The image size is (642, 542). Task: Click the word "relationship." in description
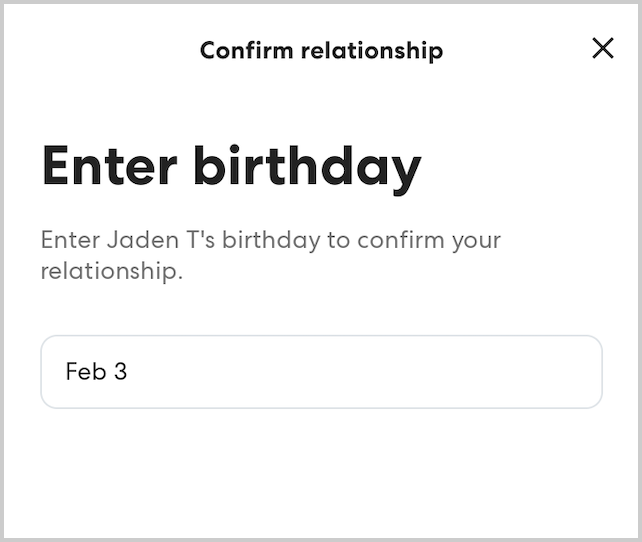click(x=112, y=271)
